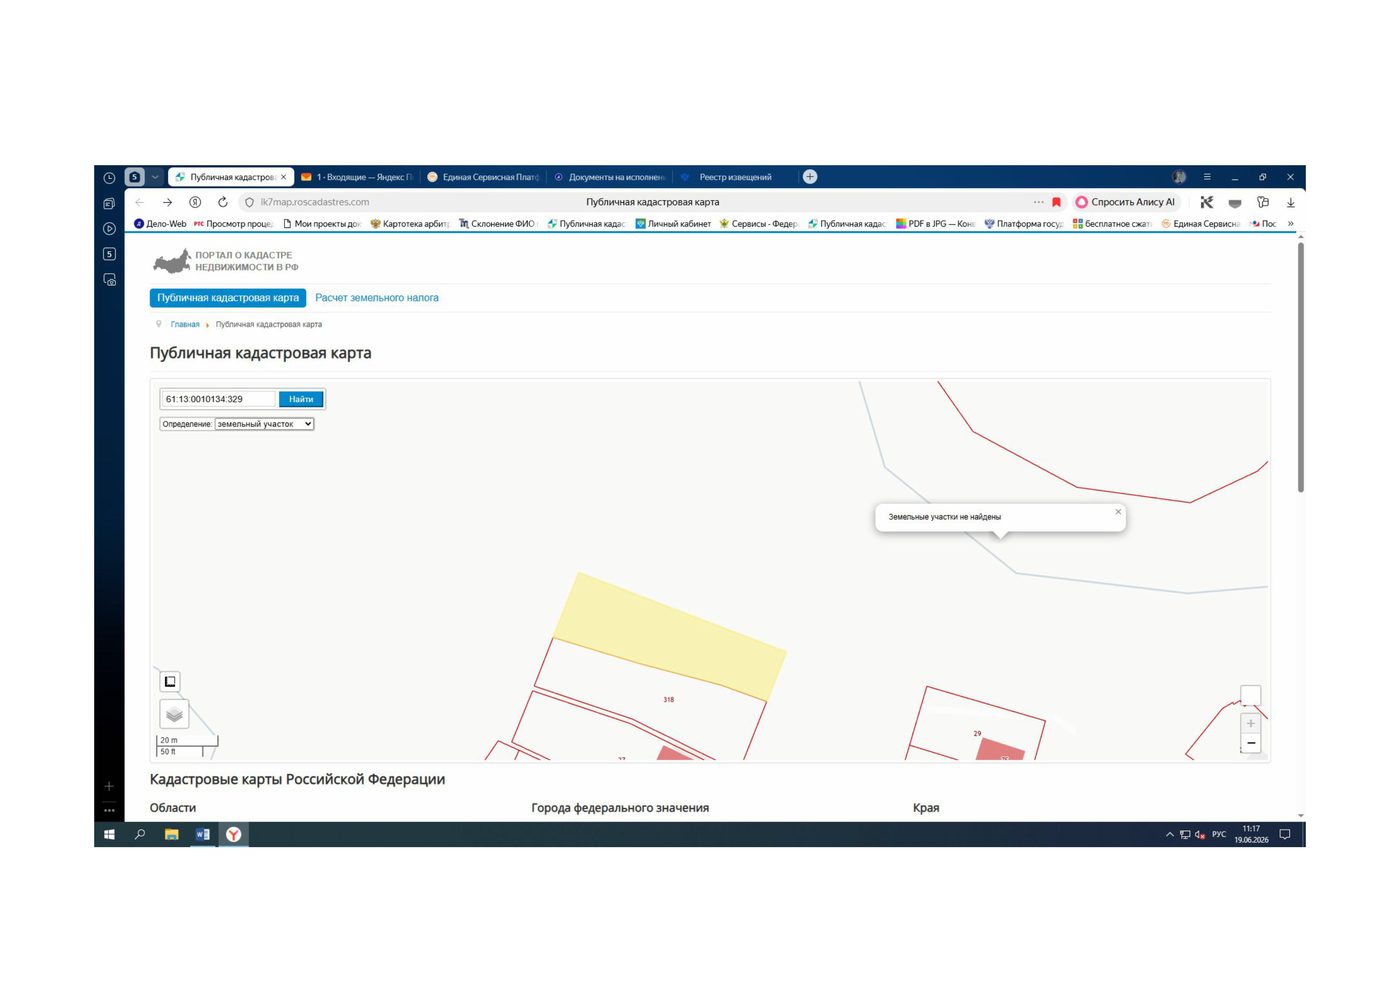Open downloads arrow icon in toolbar

coord(1290,202)
